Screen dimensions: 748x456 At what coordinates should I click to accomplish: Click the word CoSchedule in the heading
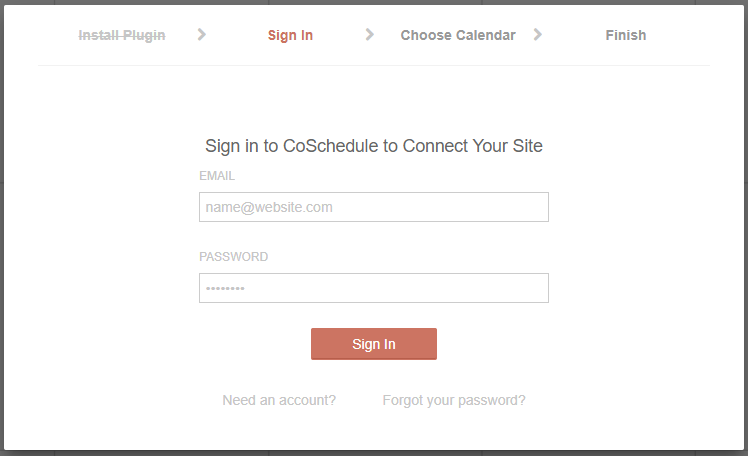[331, 146]
